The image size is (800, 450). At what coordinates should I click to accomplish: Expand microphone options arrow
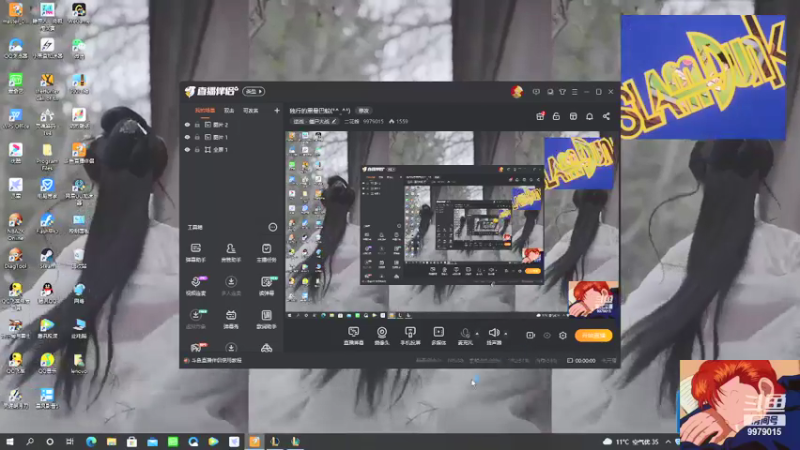477,334
